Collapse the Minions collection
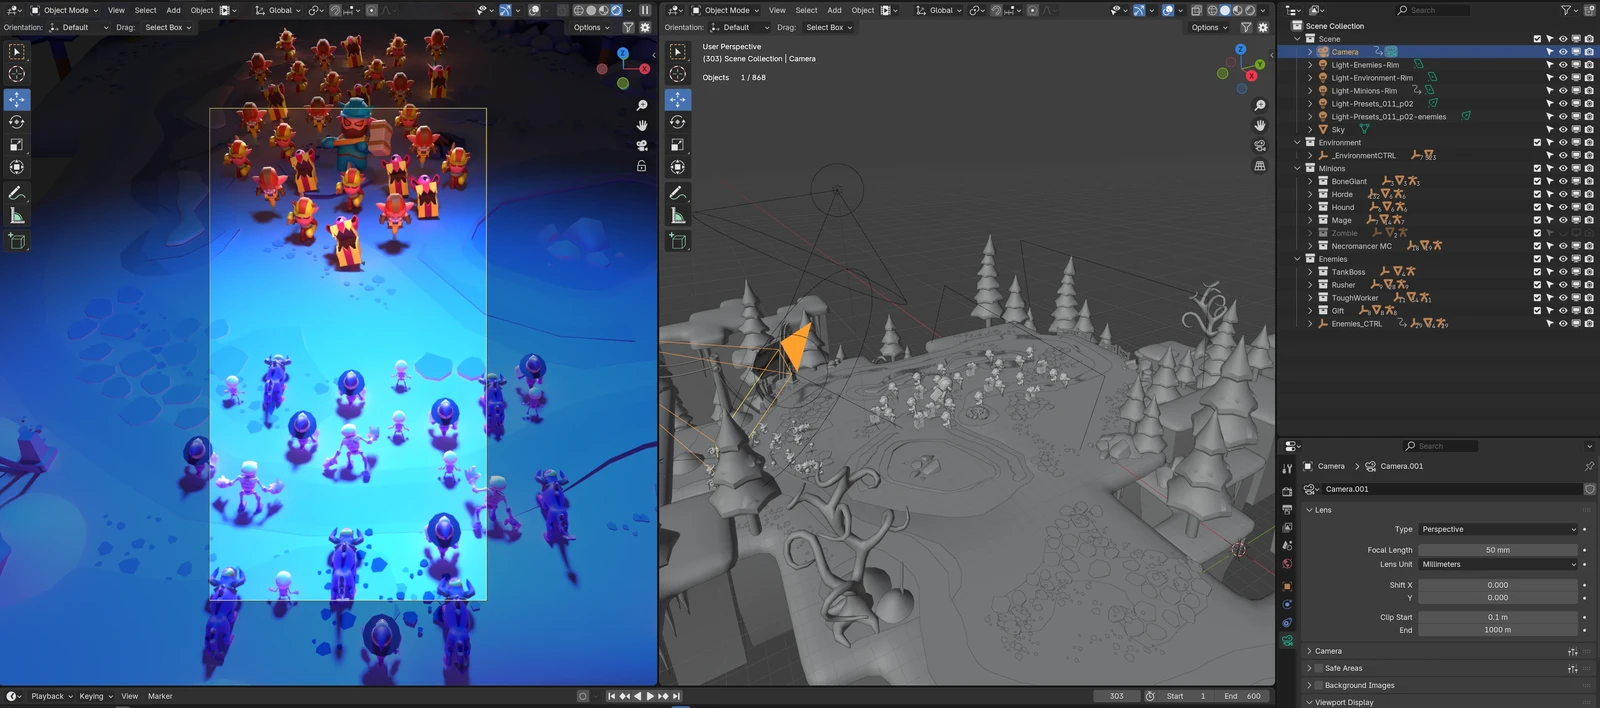The height and width of the screenshot is (708, 1600). [1297, 168]
